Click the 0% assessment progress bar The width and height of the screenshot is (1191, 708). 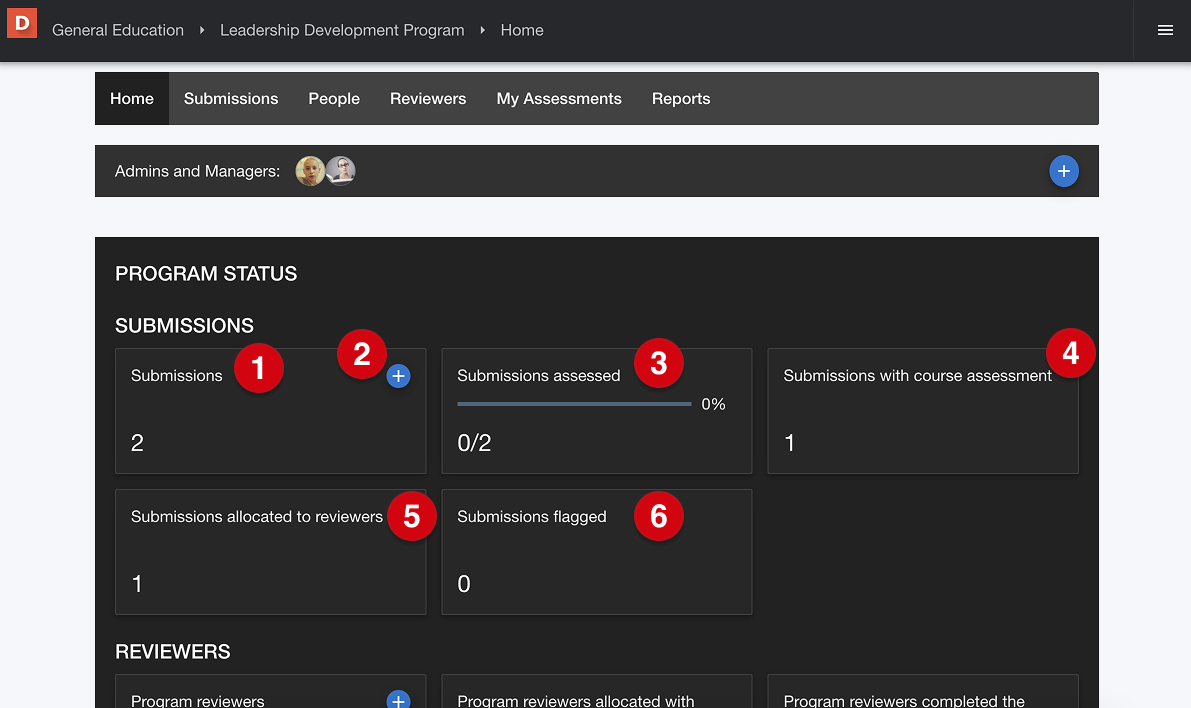click(574, 404)
